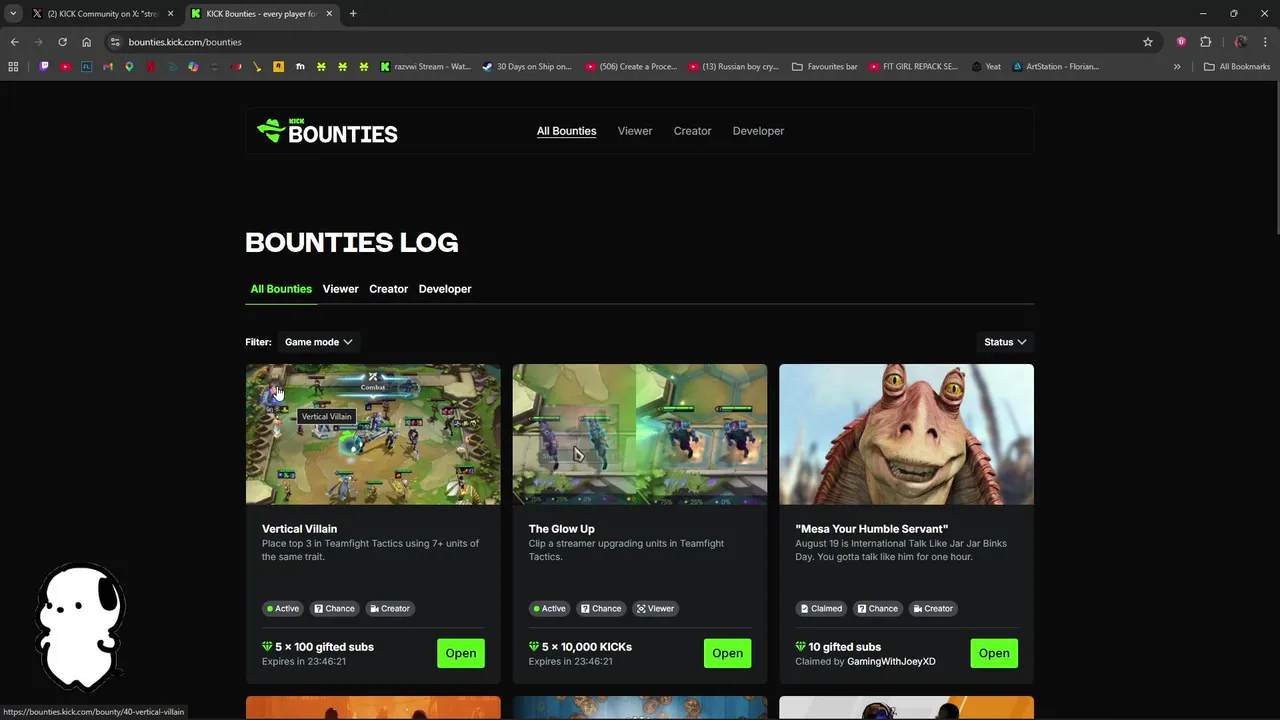
Task: Open the Twitch bookmark icon
Action: 44,67
